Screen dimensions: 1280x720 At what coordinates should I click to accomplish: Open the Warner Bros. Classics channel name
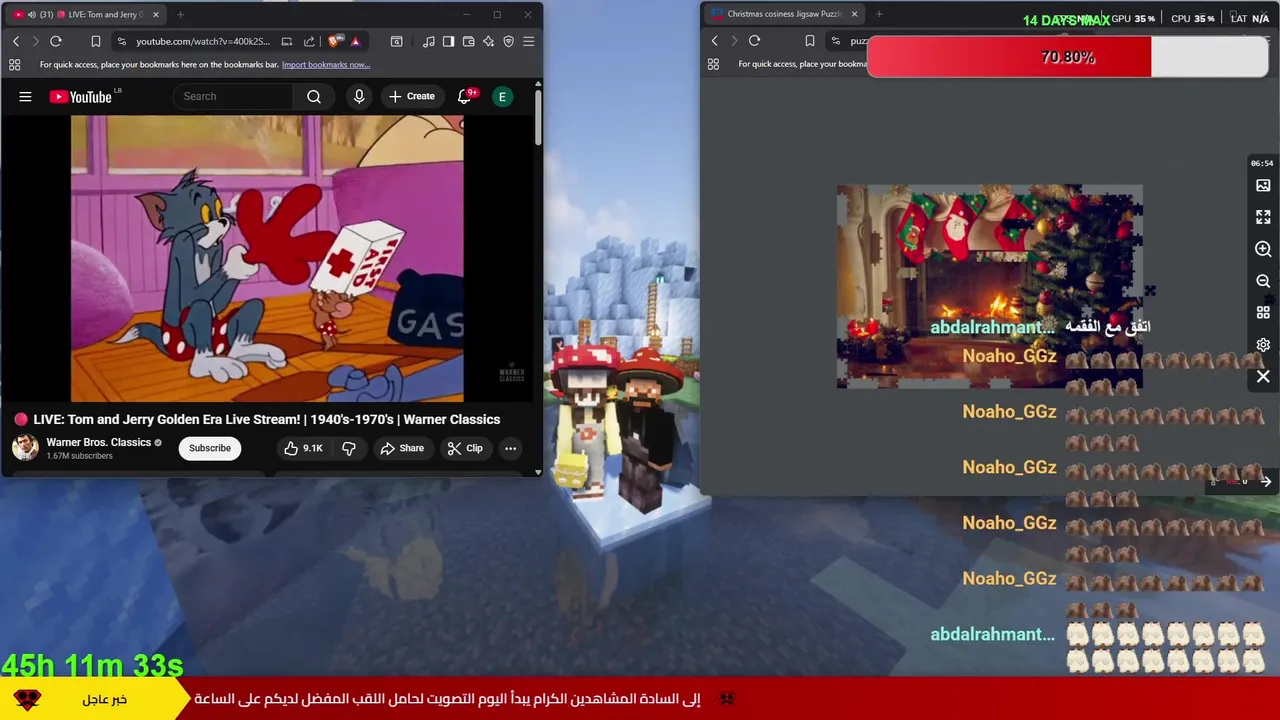tap(99, 442)
